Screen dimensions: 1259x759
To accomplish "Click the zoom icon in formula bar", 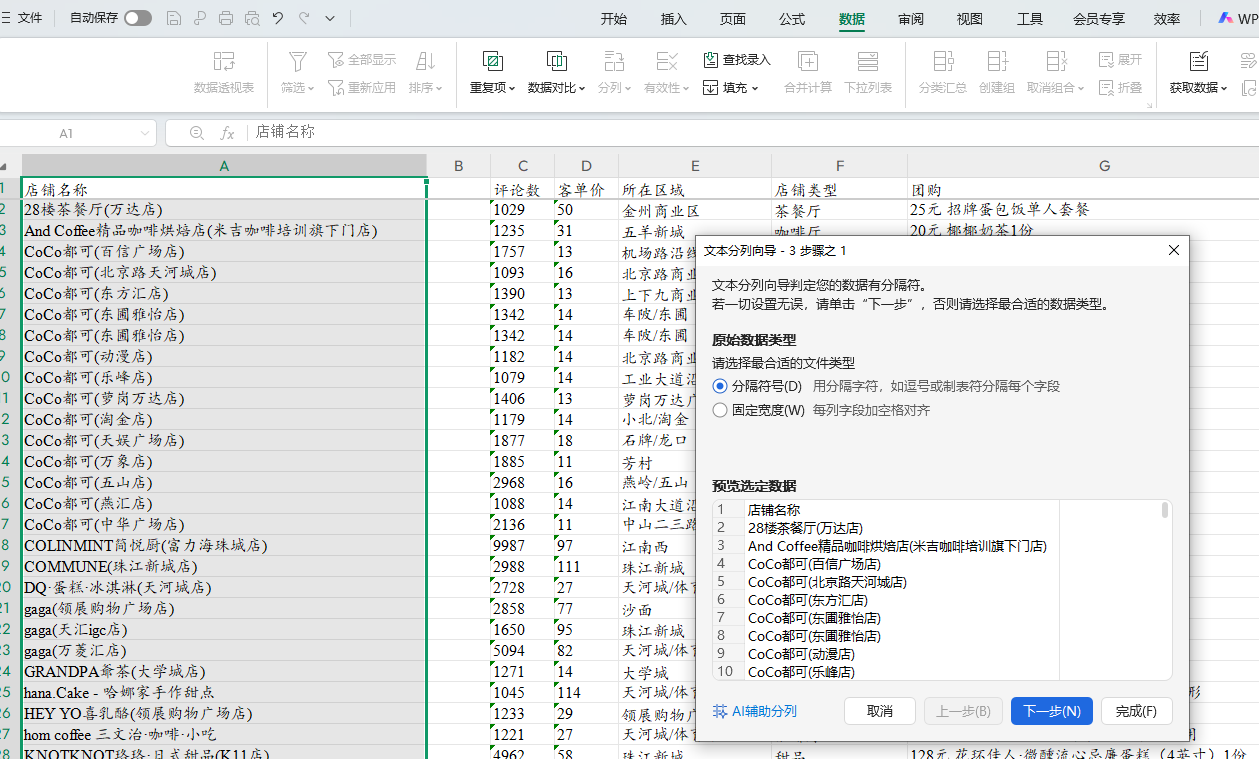I will point(197,133).
